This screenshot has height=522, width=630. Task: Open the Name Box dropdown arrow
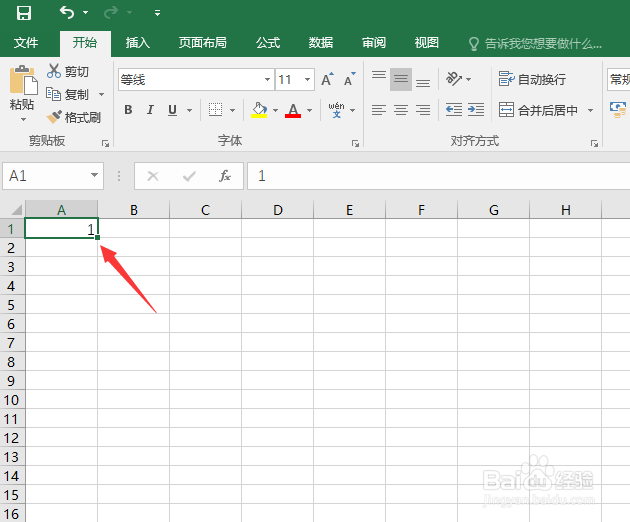(94, 175)
